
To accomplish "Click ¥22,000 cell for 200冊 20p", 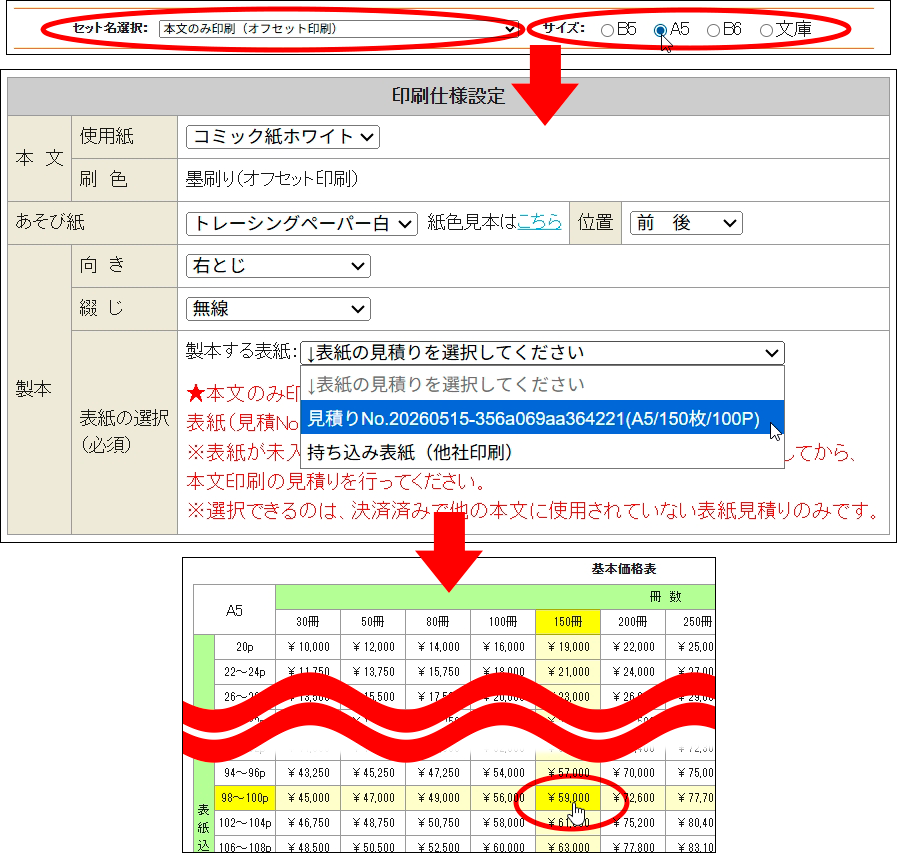I will point(633,646).
